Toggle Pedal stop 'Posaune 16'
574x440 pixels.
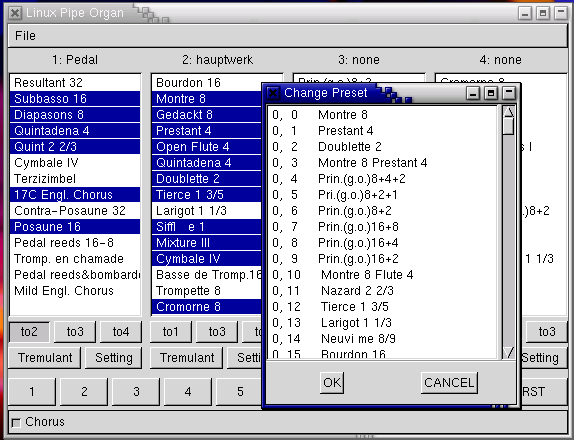pos(75,227)
